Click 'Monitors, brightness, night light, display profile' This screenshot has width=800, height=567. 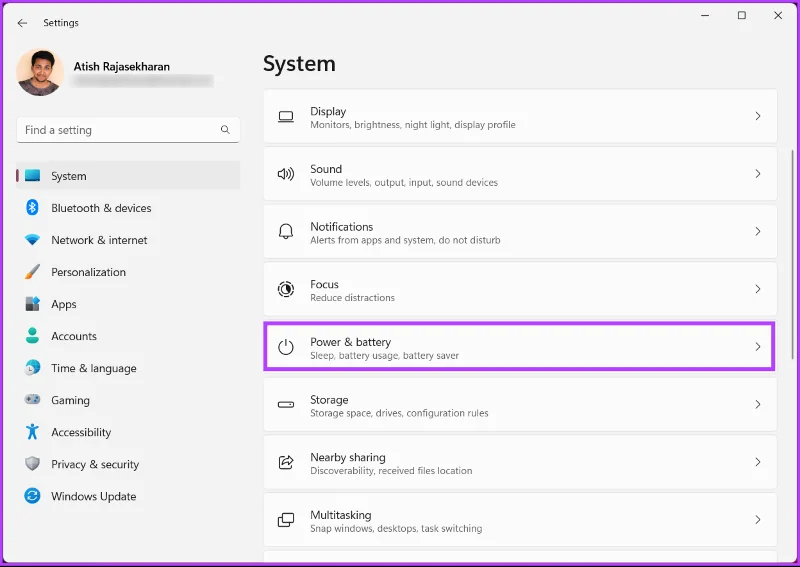413,125
